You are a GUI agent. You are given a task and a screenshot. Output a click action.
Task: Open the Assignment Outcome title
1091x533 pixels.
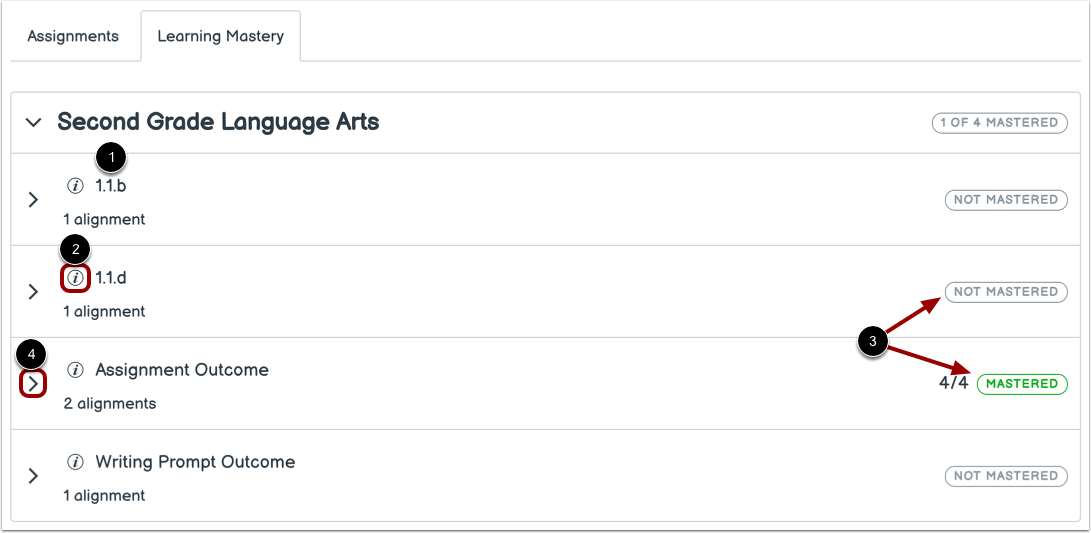tap(182, 370)
